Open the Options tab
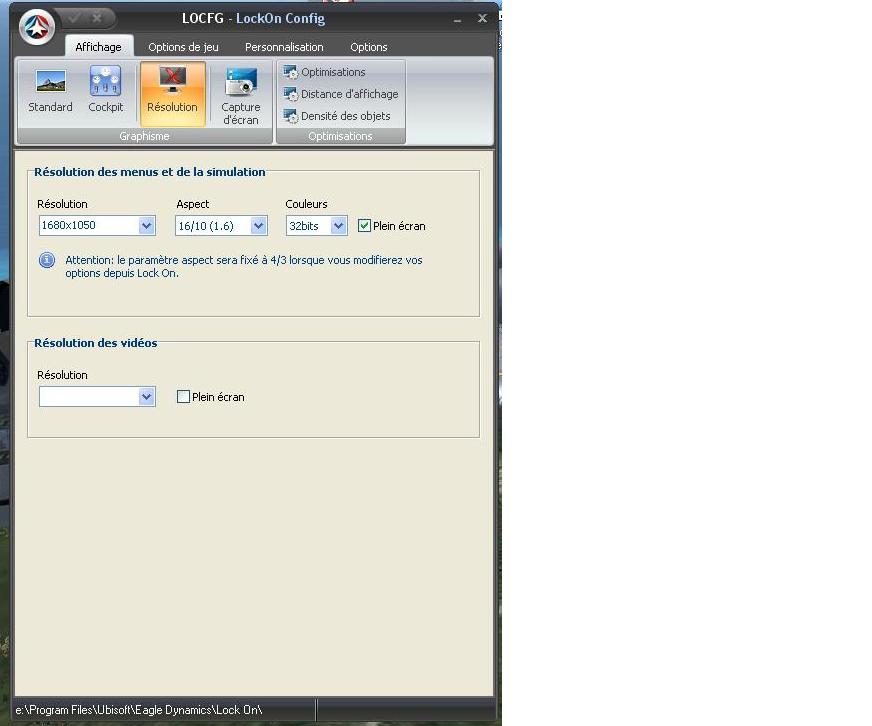Viewport: 872px width, 726px height. (x=368, y=47)
